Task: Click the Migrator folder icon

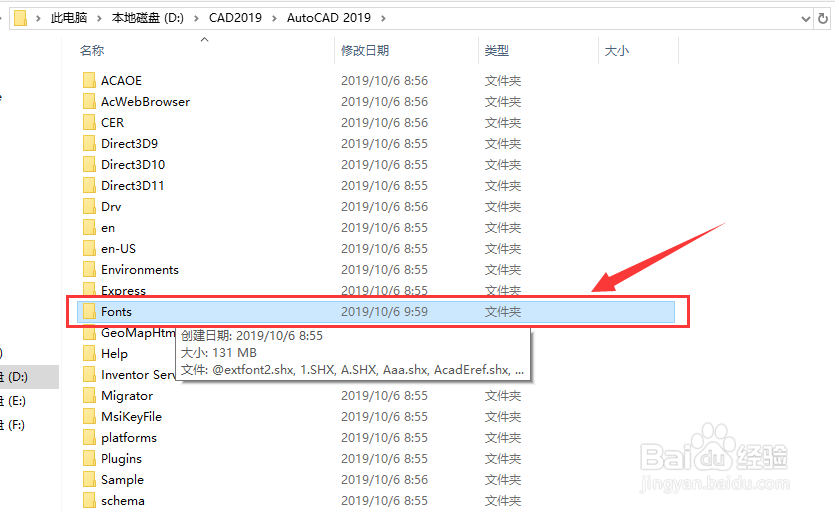Action: (x=89, y=395)
